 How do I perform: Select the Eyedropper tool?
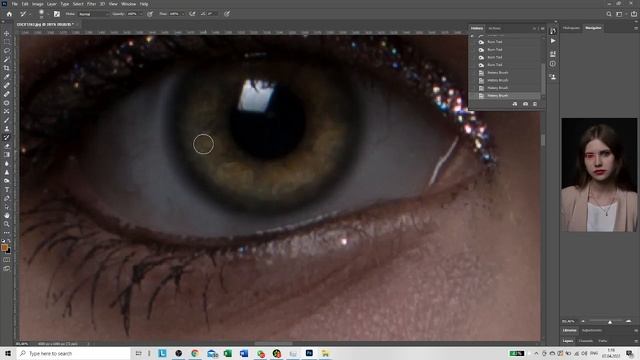[x=7, y=77]
